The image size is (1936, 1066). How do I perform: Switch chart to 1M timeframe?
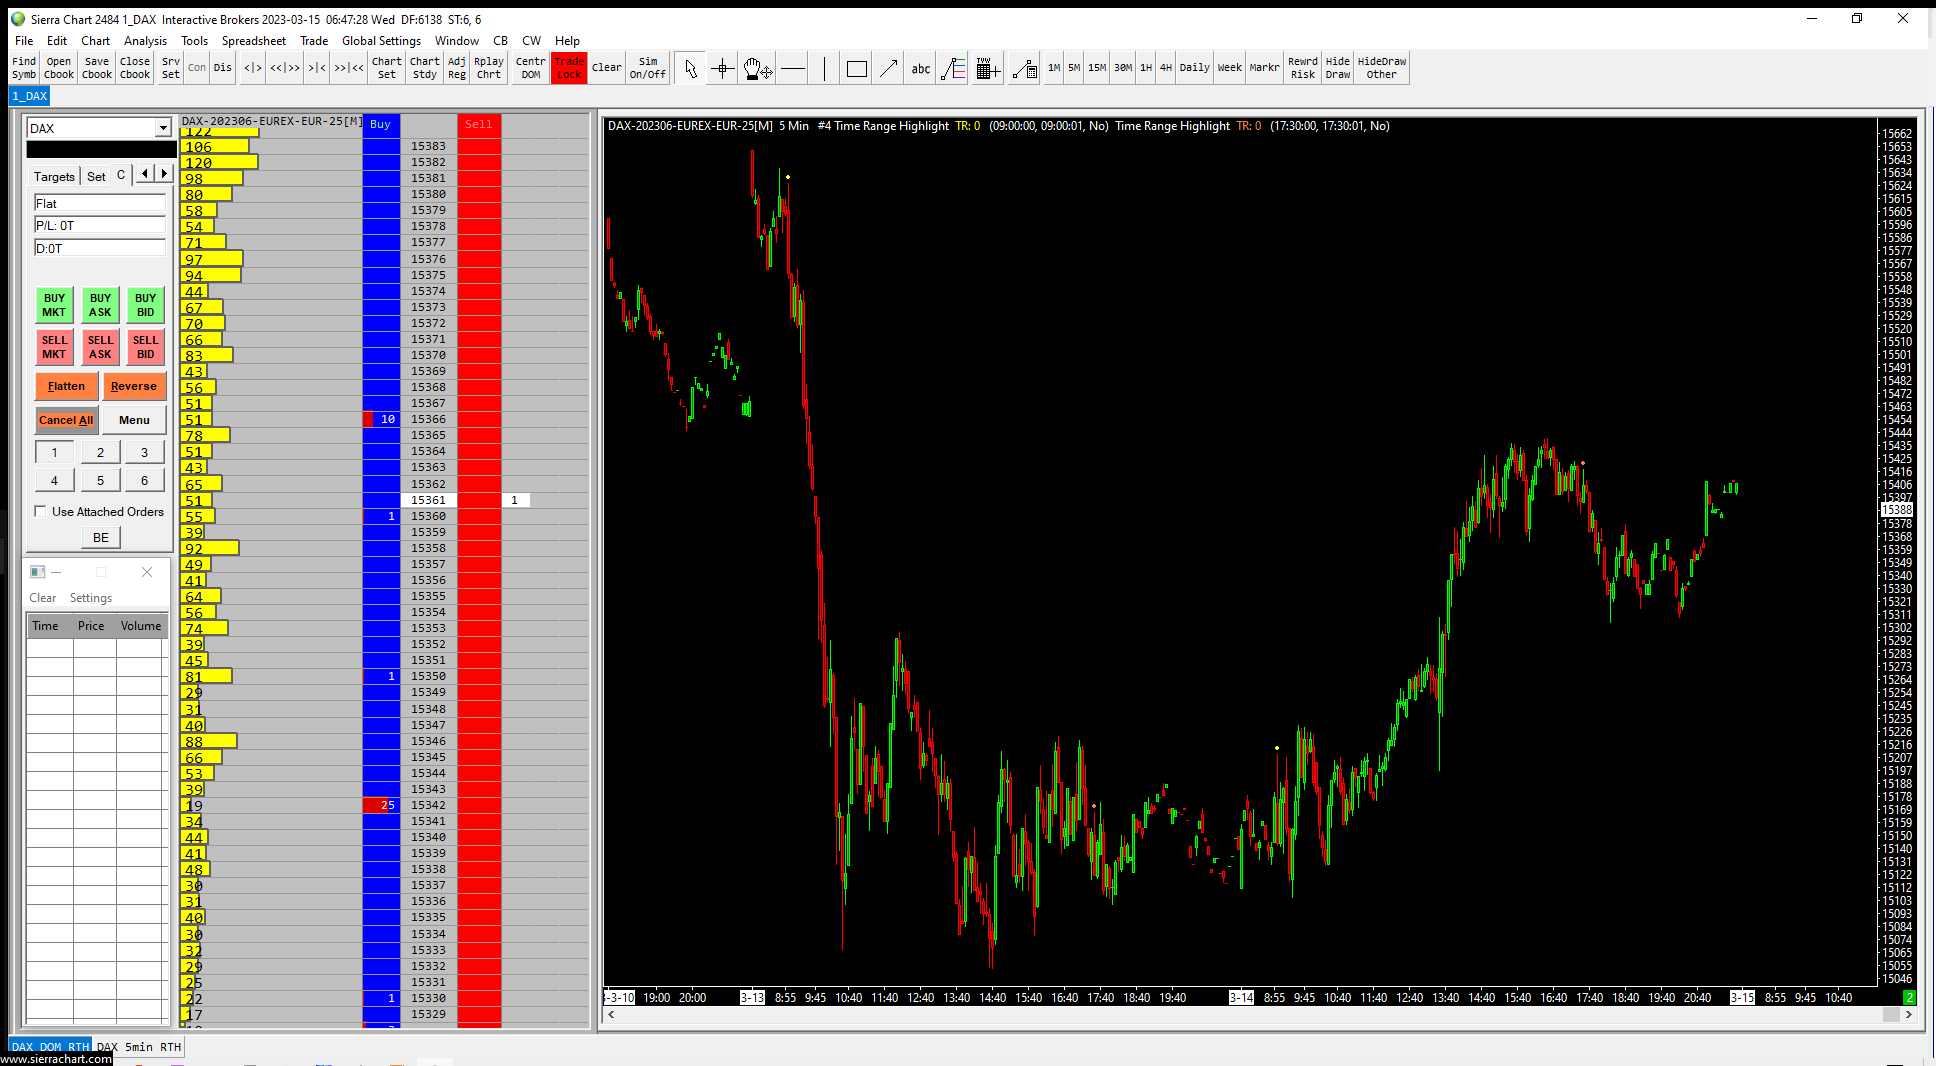click(1054, 68)
